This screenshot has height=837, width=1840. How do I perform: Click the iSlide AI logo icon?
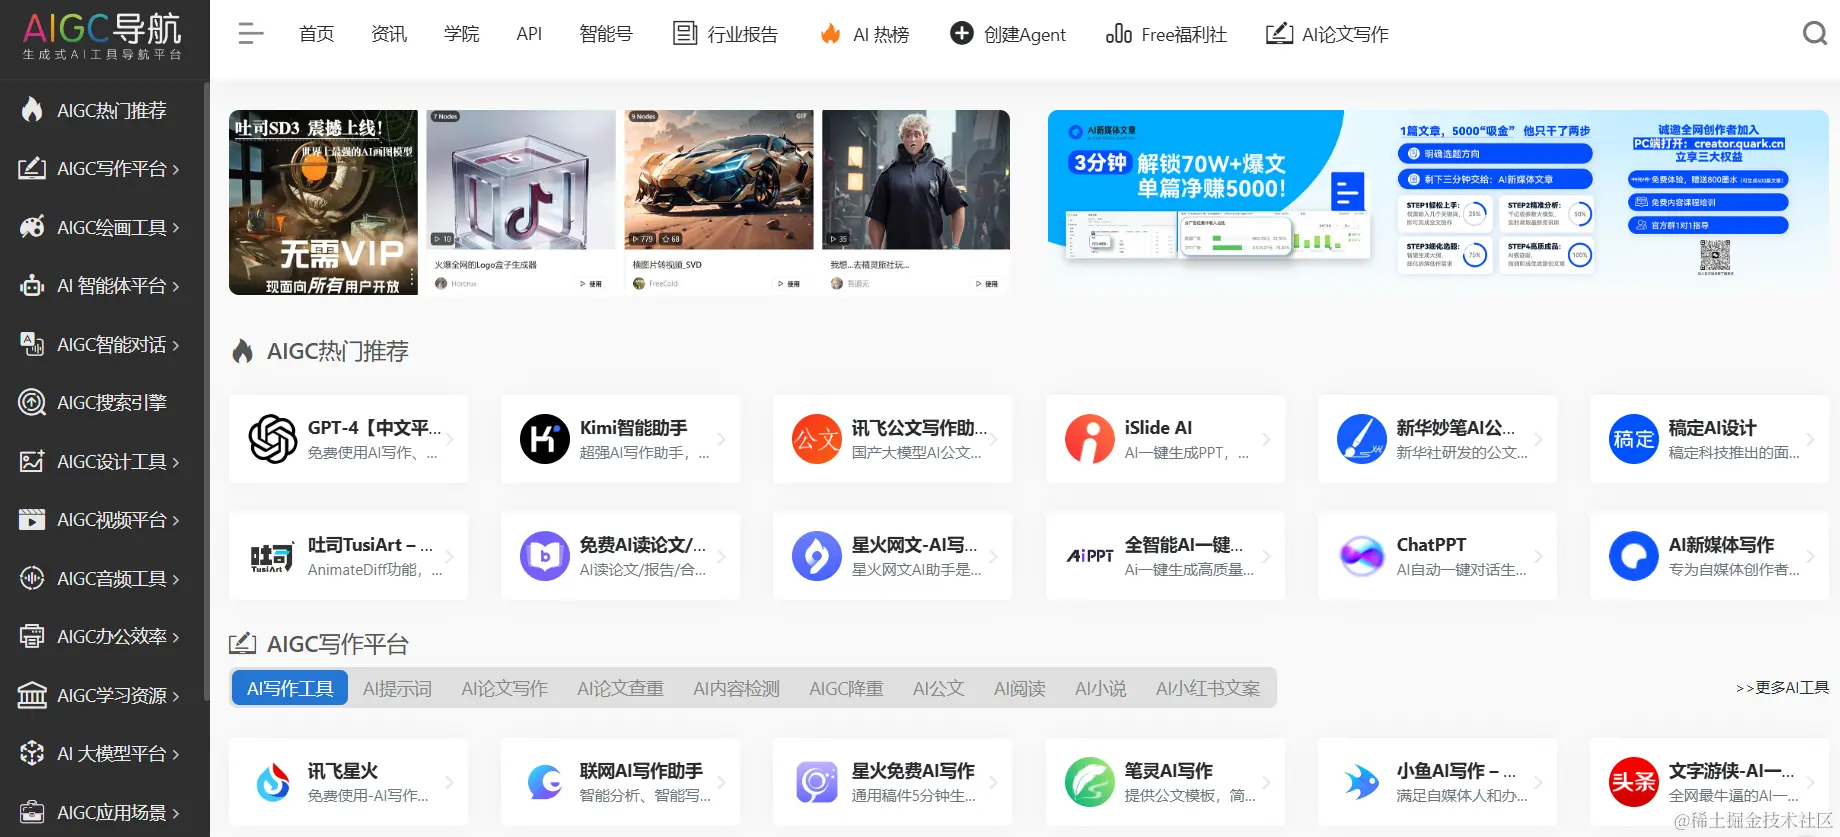click(1090, 439)
